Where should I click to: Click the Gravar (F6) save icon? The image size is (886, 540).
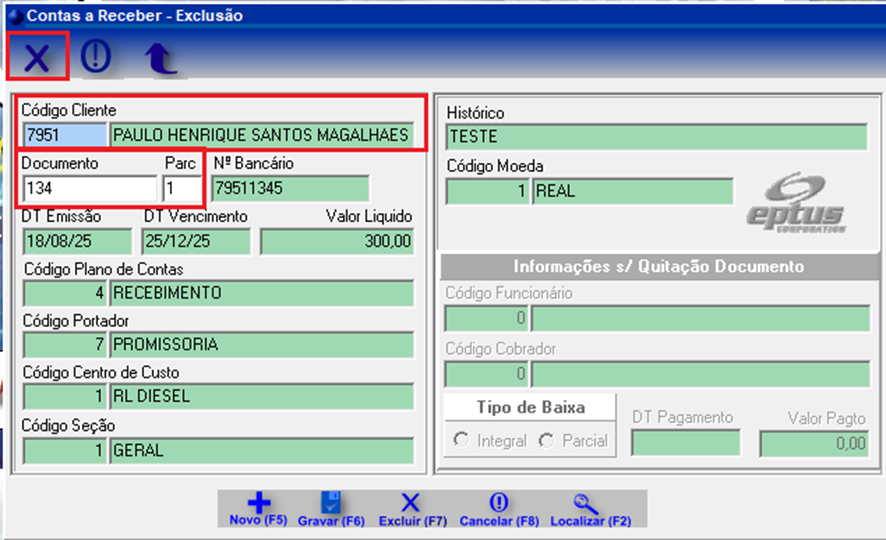(x=331, y=504)
